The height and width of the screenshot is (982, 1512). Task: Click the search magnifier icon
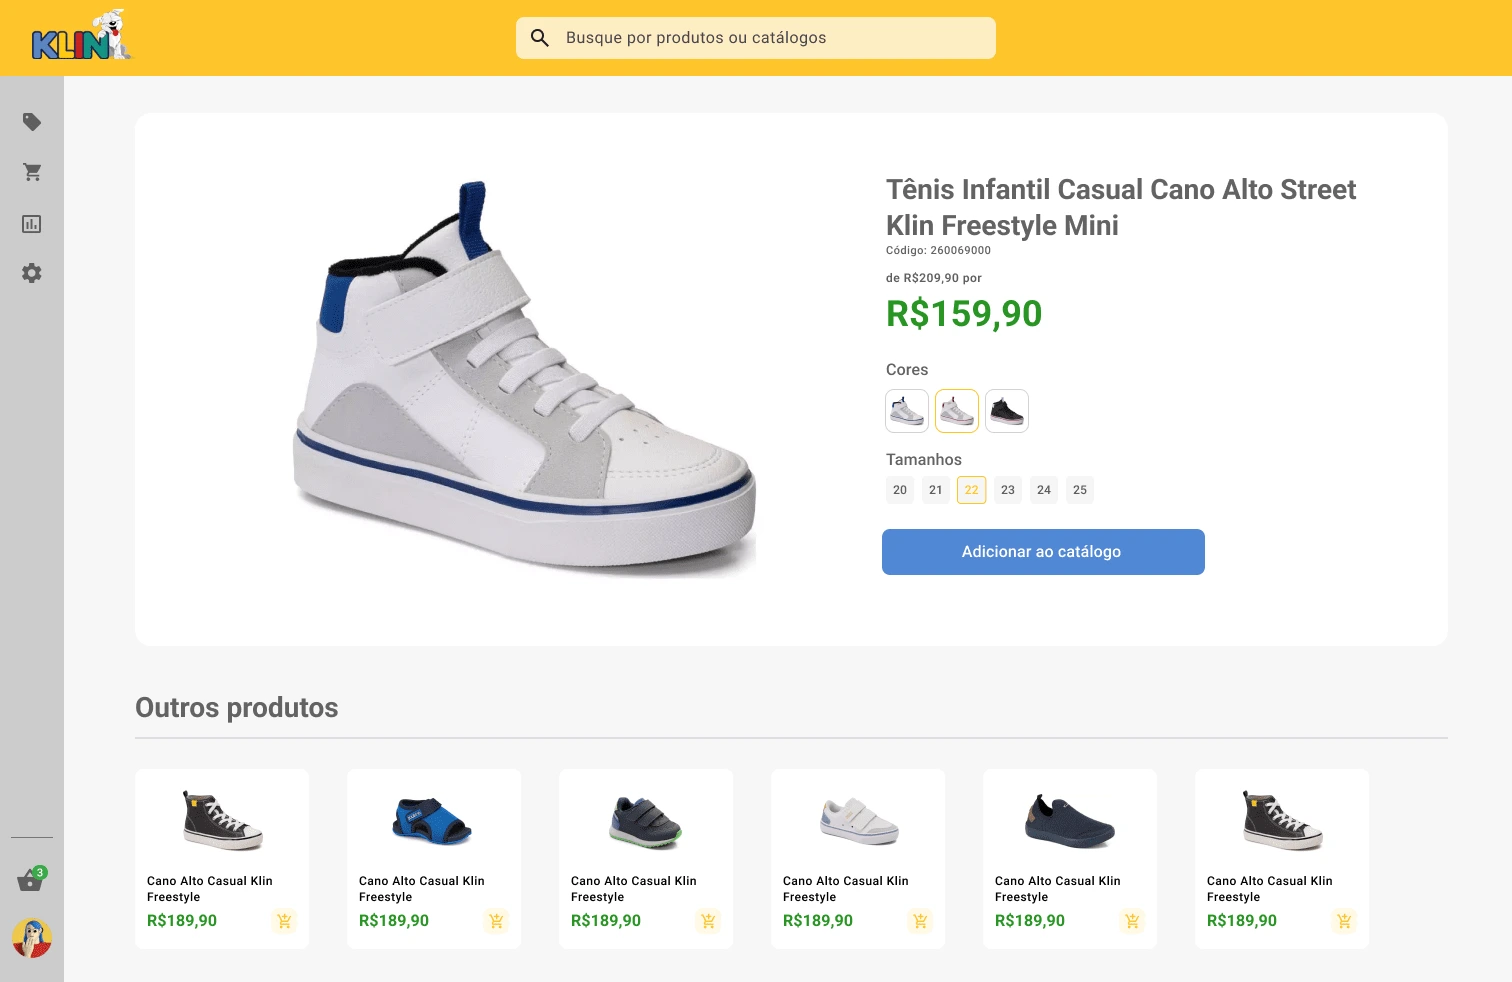pos(540,38)
